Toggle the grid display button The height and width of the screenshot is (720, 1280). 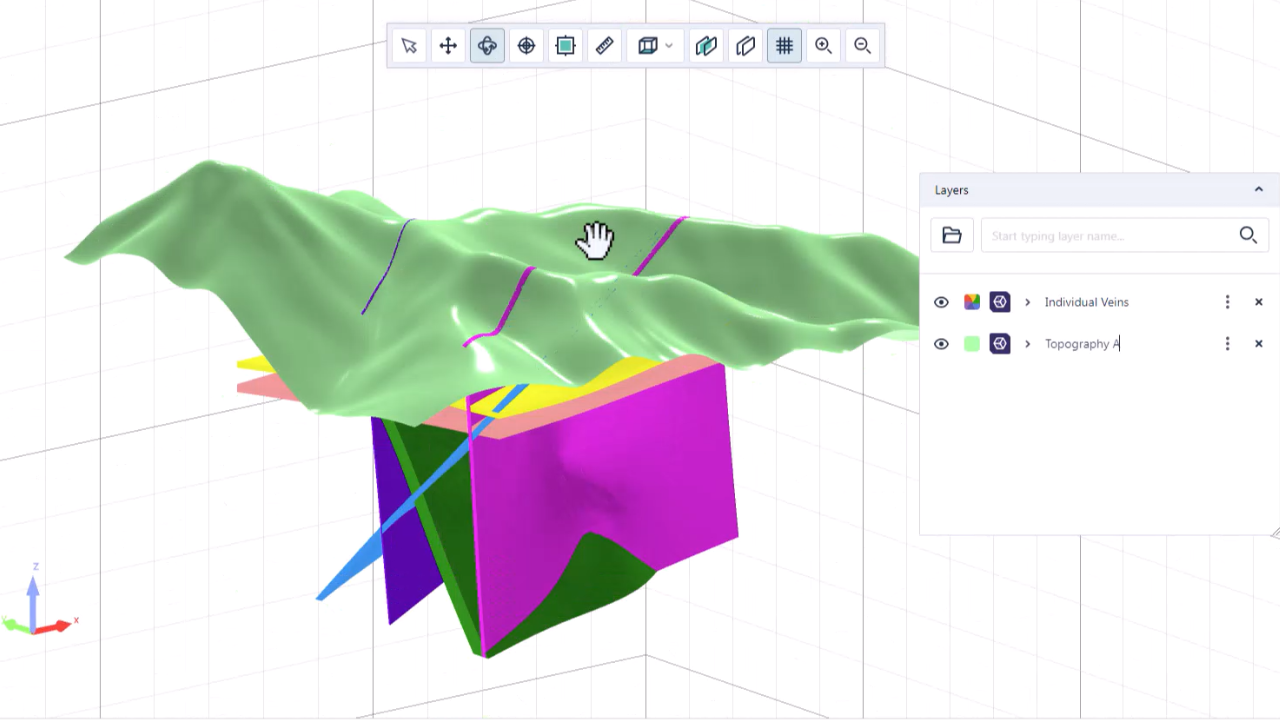point(784,46)
